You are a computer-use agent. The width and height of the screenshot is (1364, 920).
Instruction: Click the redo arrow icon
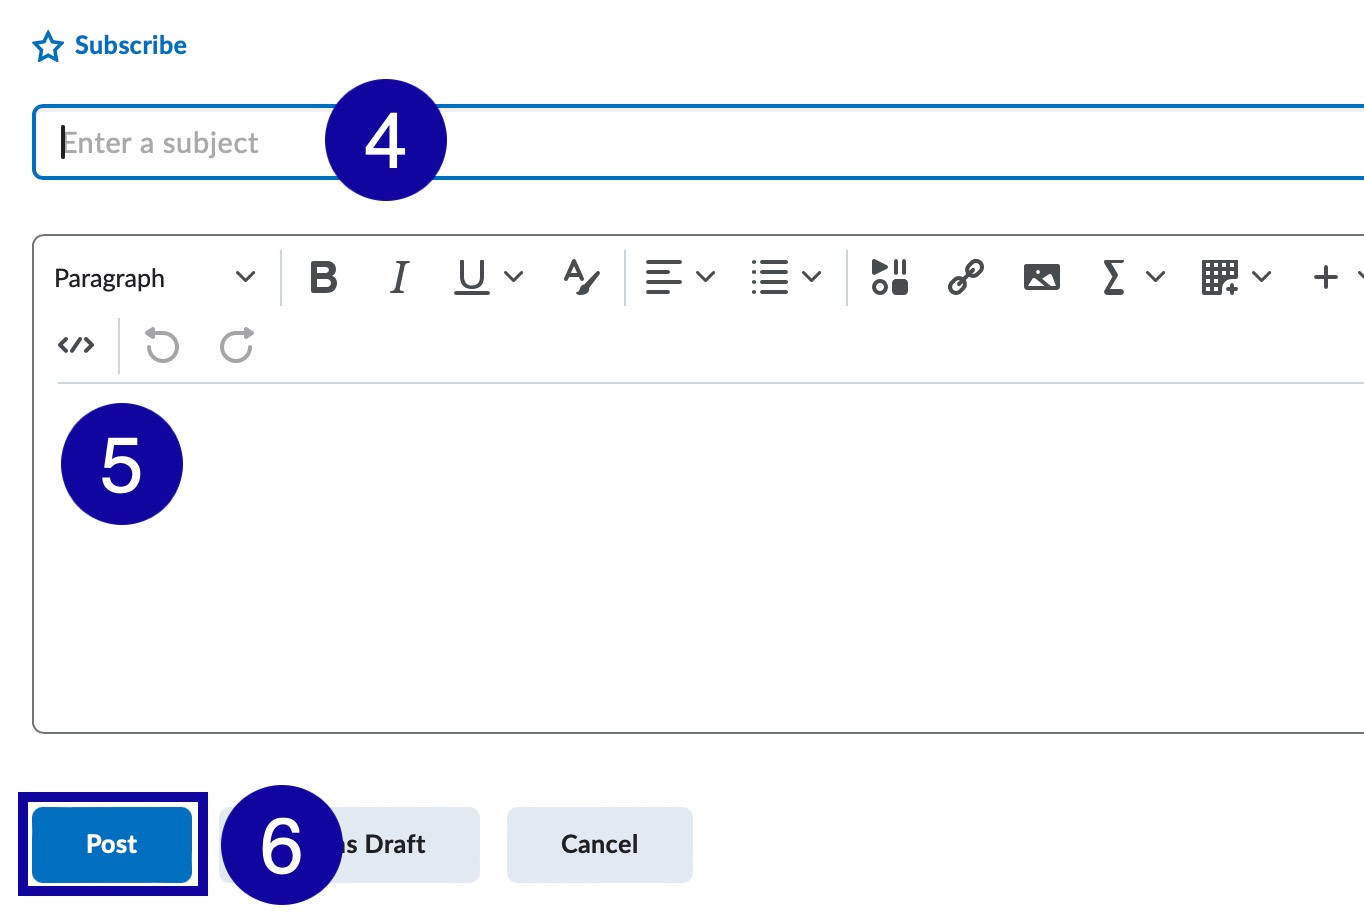coord(237,346)
